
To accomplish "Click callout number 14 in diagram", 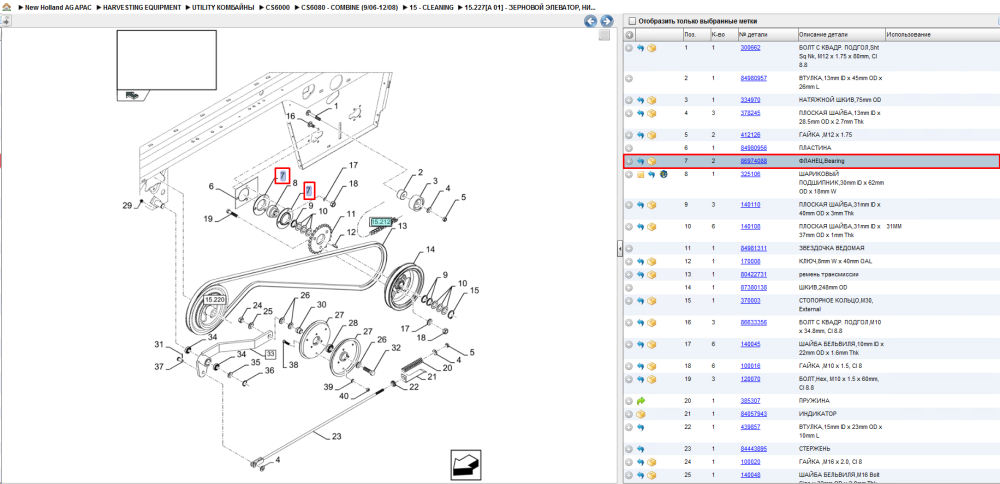I will (430, 249).
